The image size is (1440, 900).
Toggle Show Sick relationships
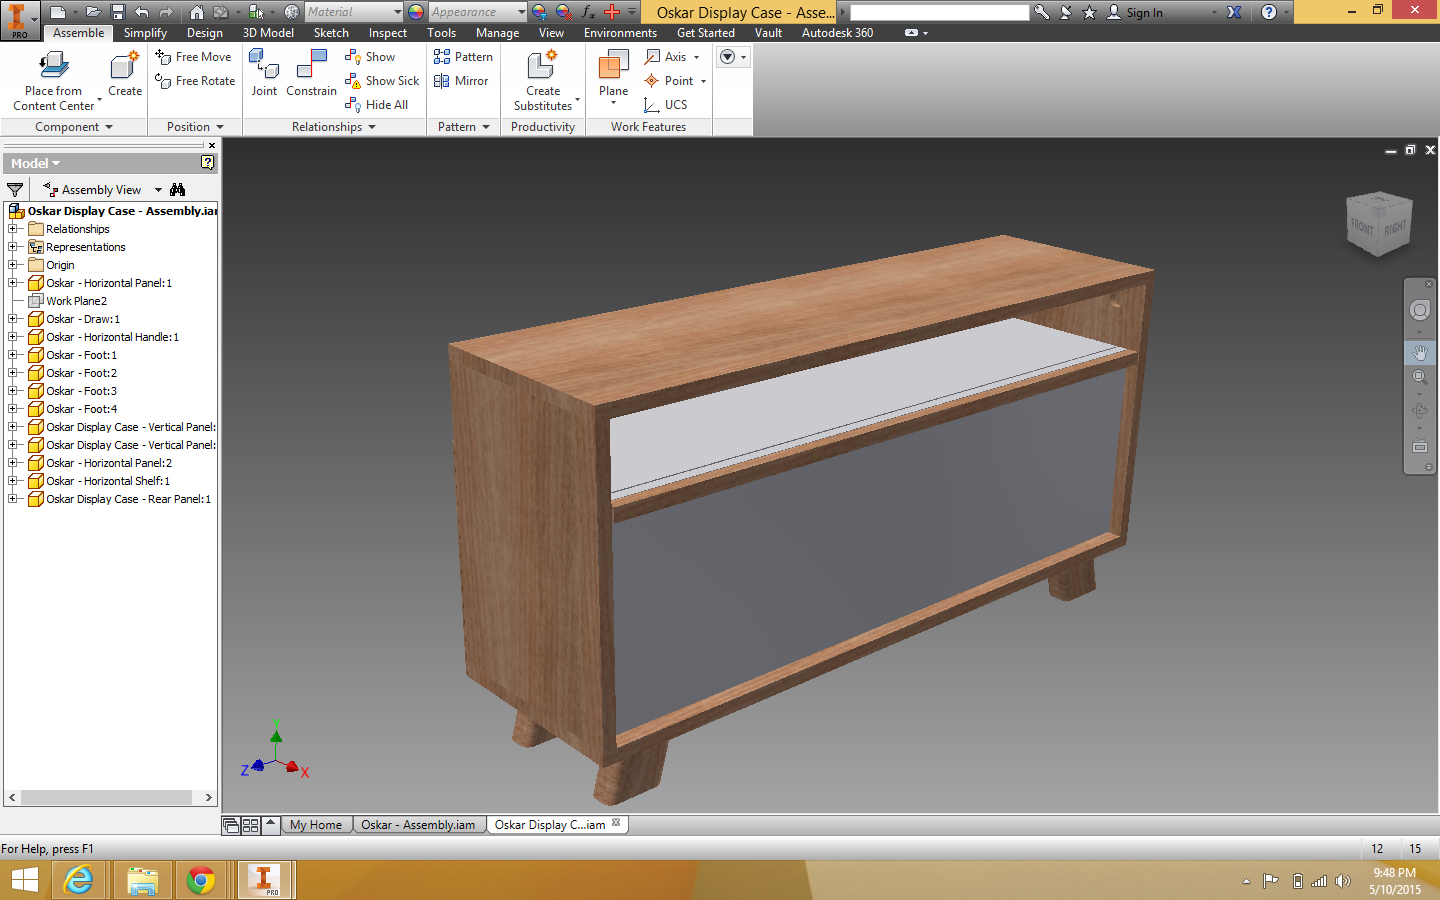coord(382,81)
